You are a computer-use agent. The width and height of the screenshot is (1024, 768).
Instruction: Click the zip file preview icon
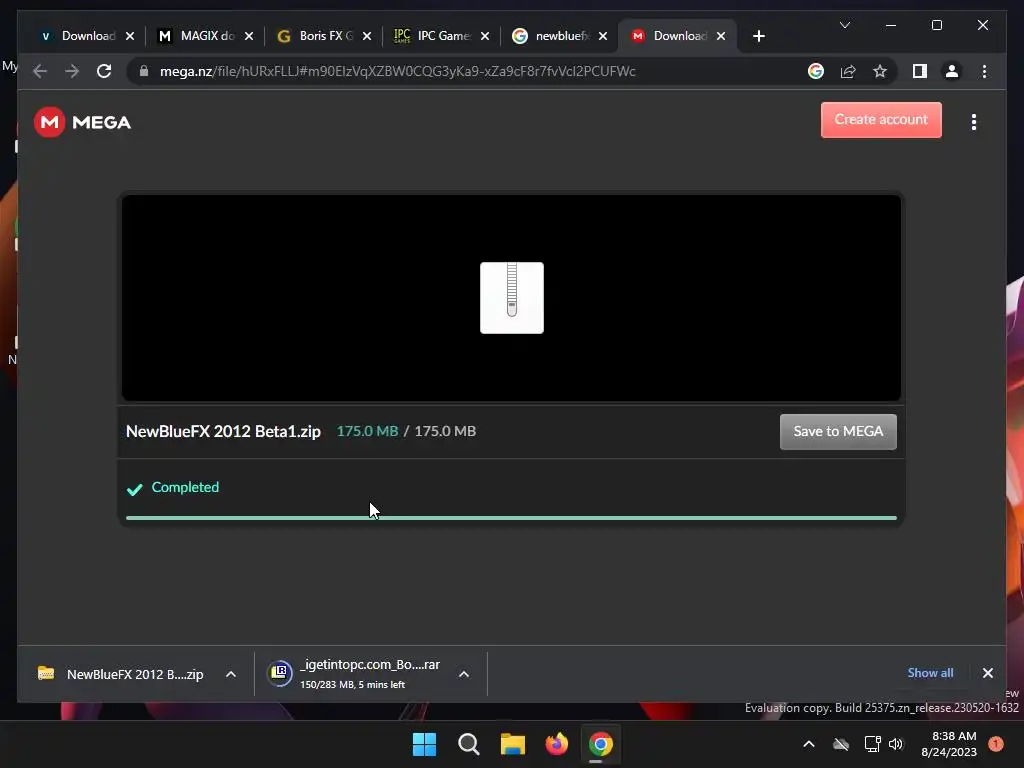click(x=511, y=298)
